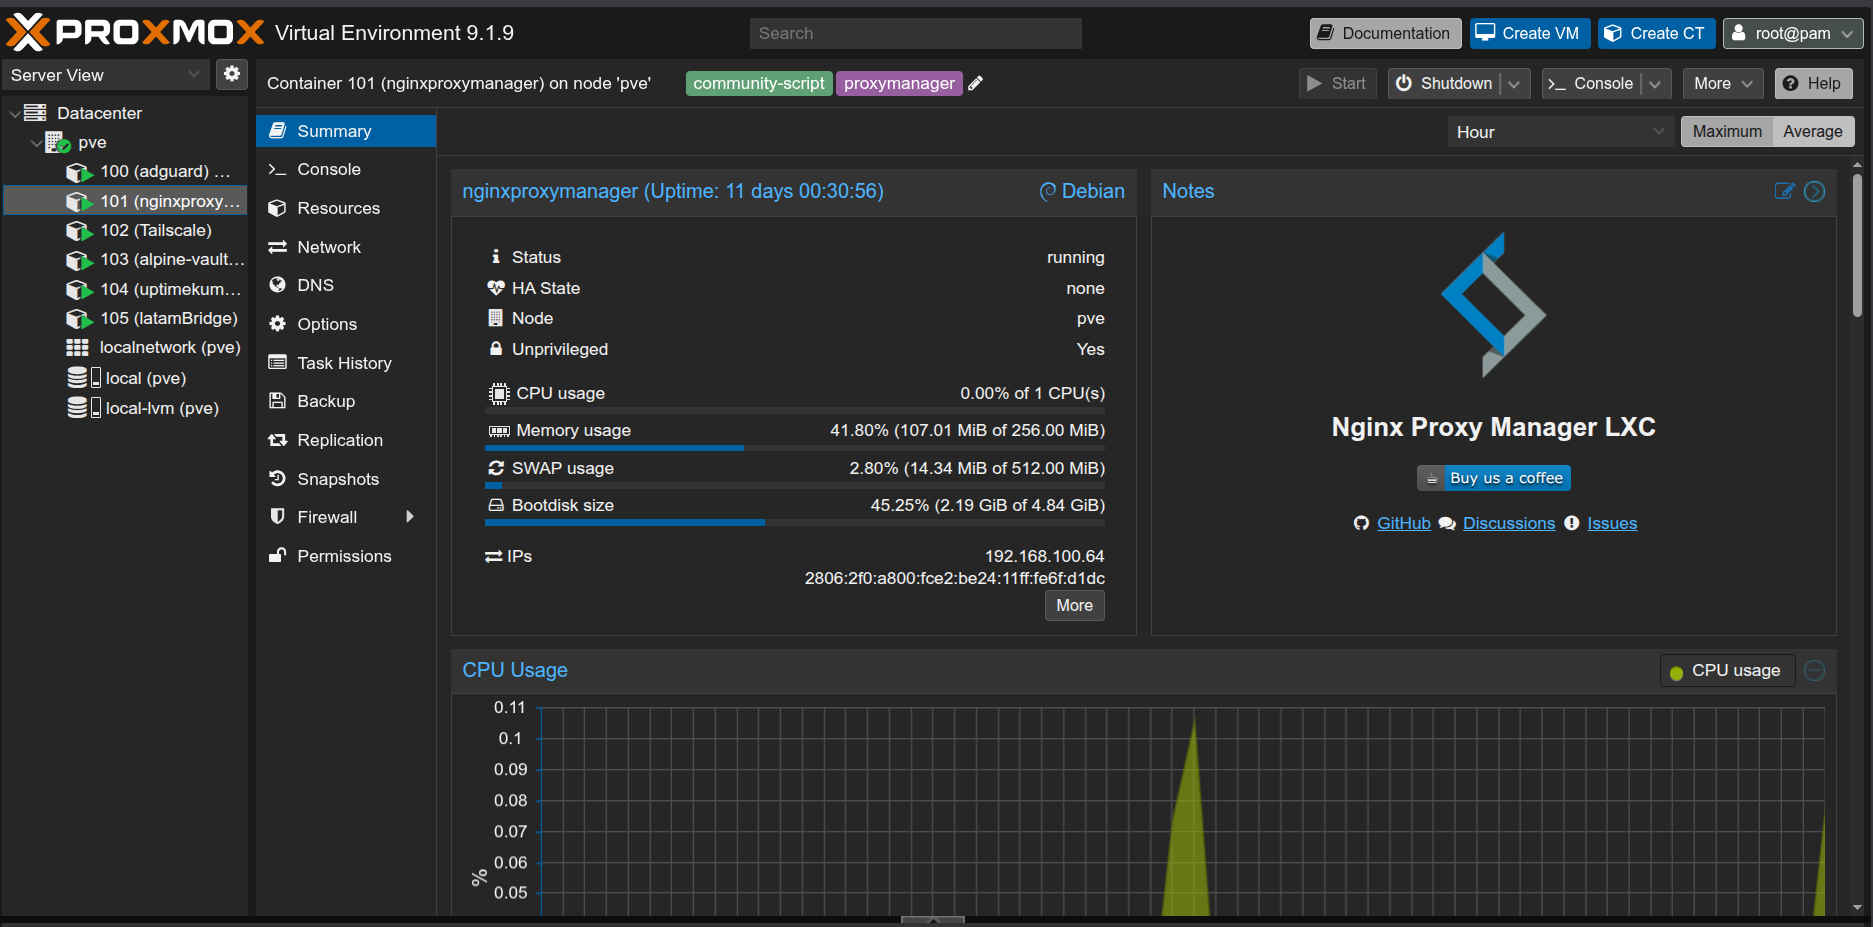Viewport: 1873px width, 927px height.
Task: Open Shutdown options dropdown arrow
Action: pyautogui.click(x=1514, y=84)
